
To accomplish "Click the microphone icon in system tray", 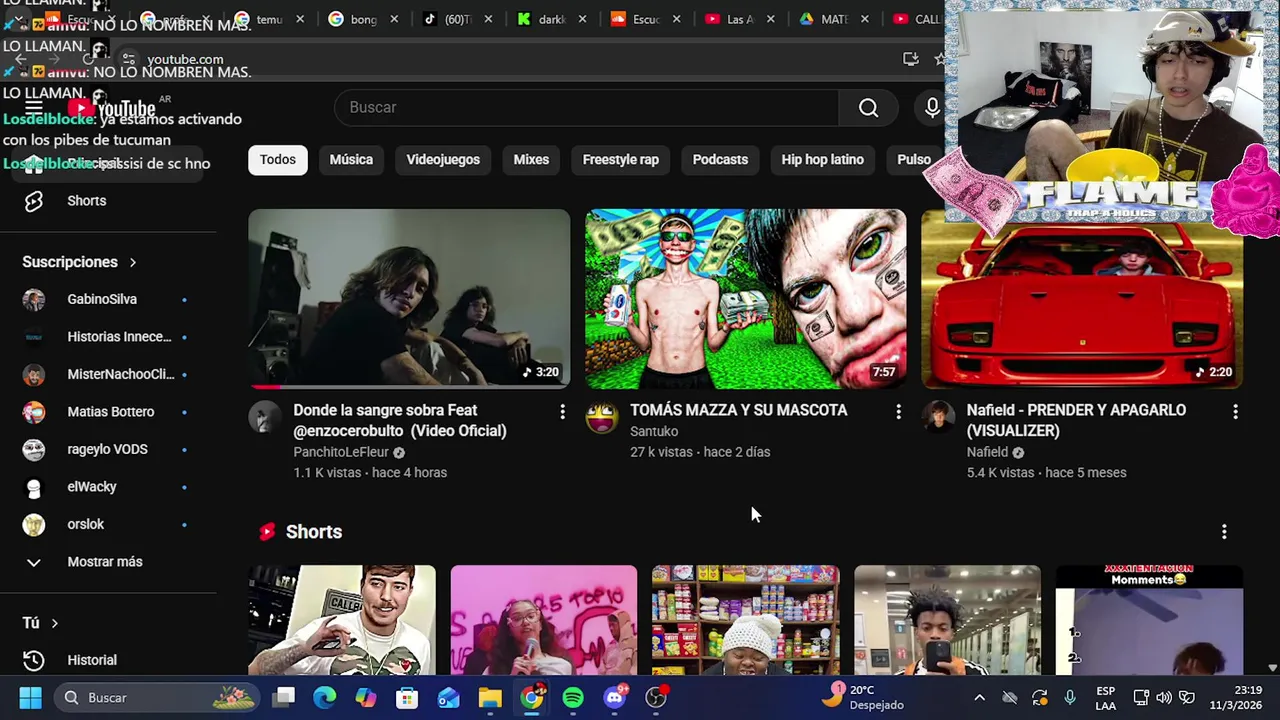I will pos(1070,698).
